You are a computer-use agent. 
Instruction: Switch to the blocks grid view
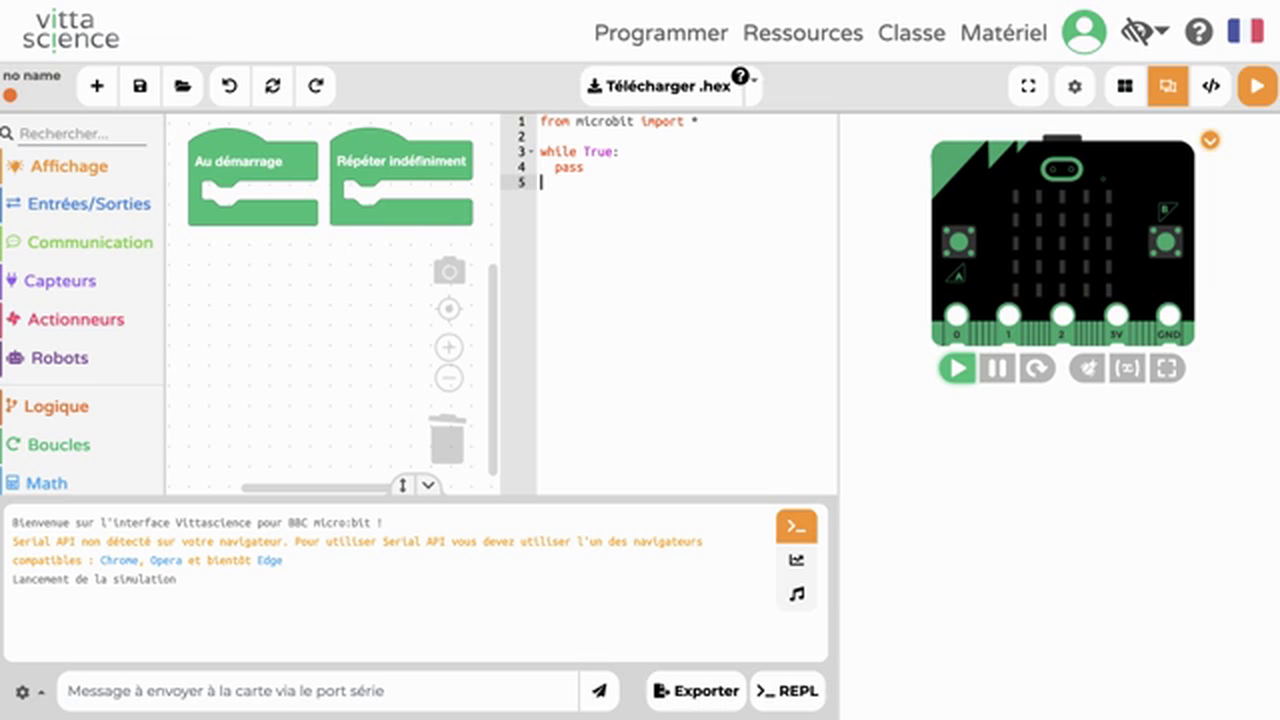point(1124,86)
